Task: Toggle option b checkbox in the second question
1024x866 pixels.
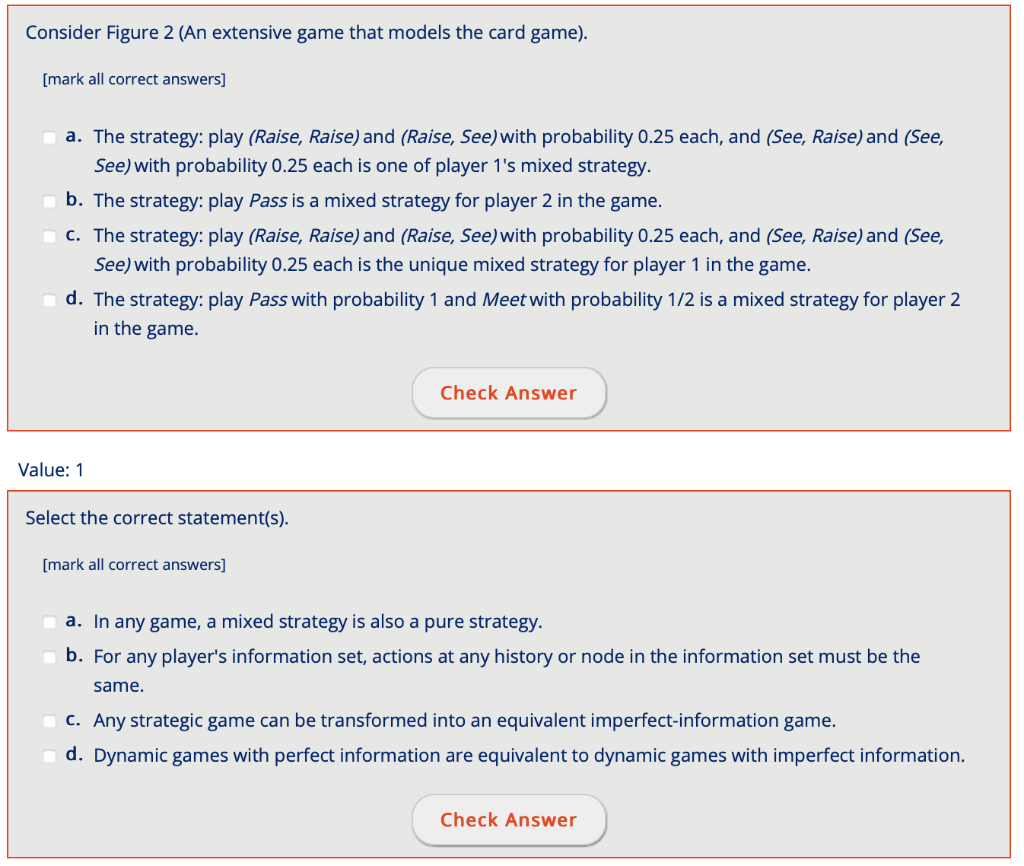Action: coord(49,657)
